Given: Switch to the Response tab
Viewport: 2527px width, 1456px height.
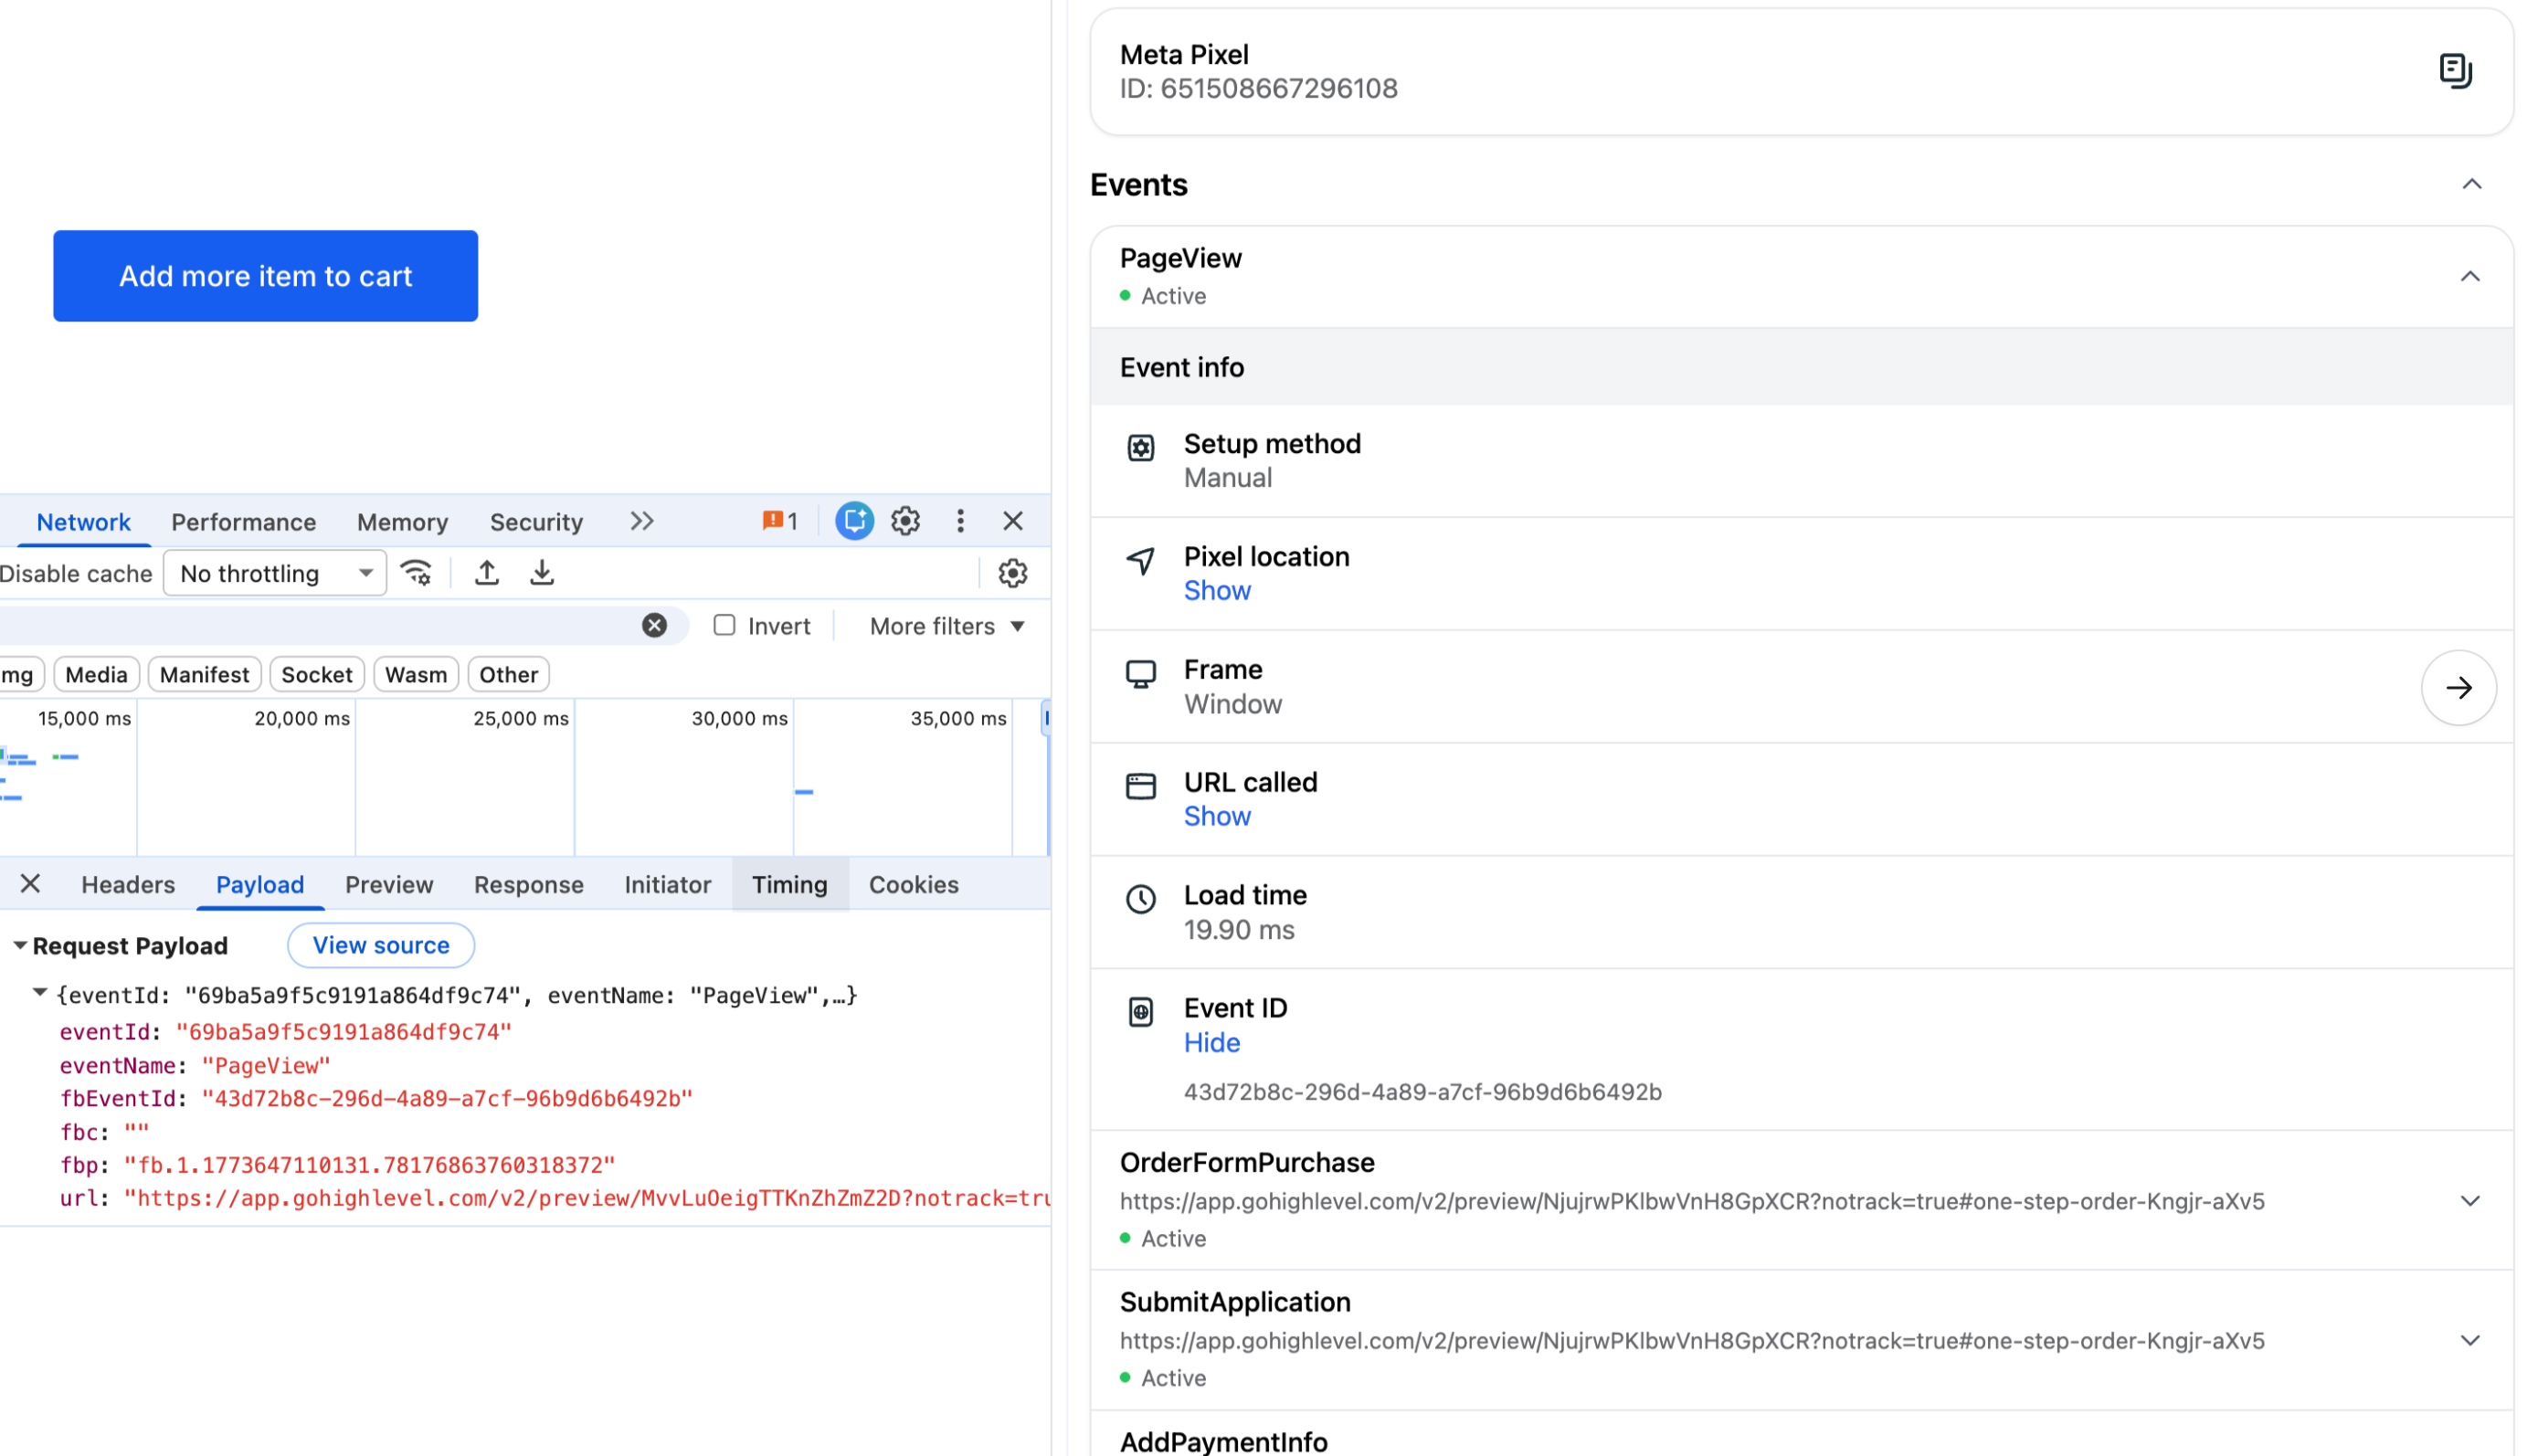Looking at the screenshot, I should [x=529, y=884].
